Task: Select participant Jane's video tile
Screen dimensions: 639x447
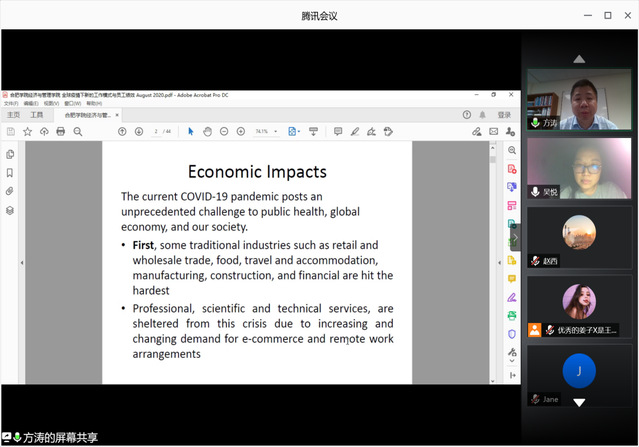Action: coord(579,375)
